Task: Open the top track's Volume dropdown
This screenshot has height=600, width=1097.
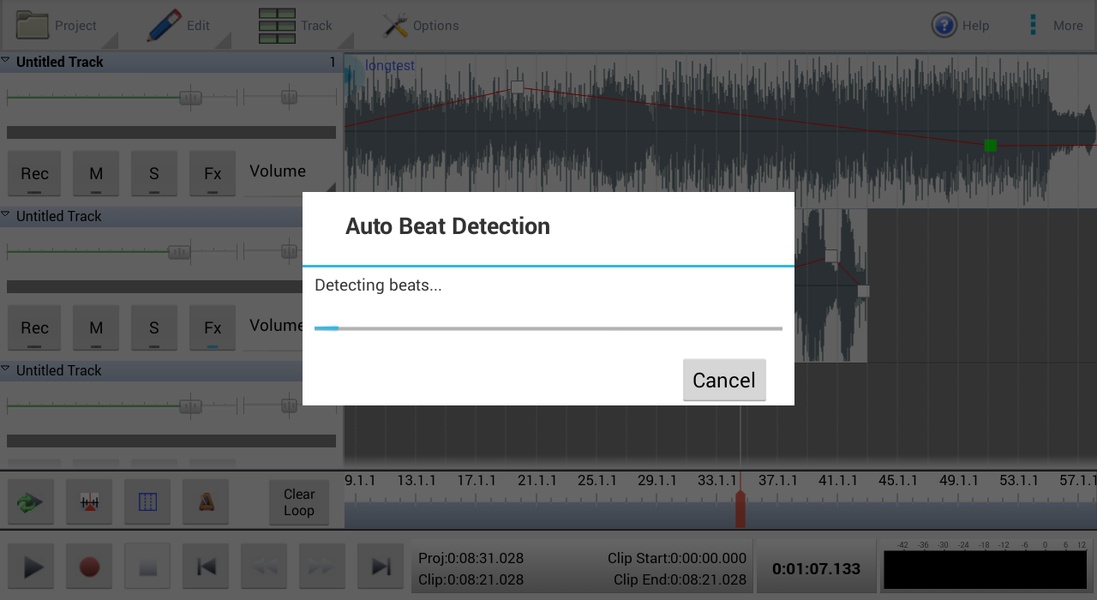Action: coord(290,172)
